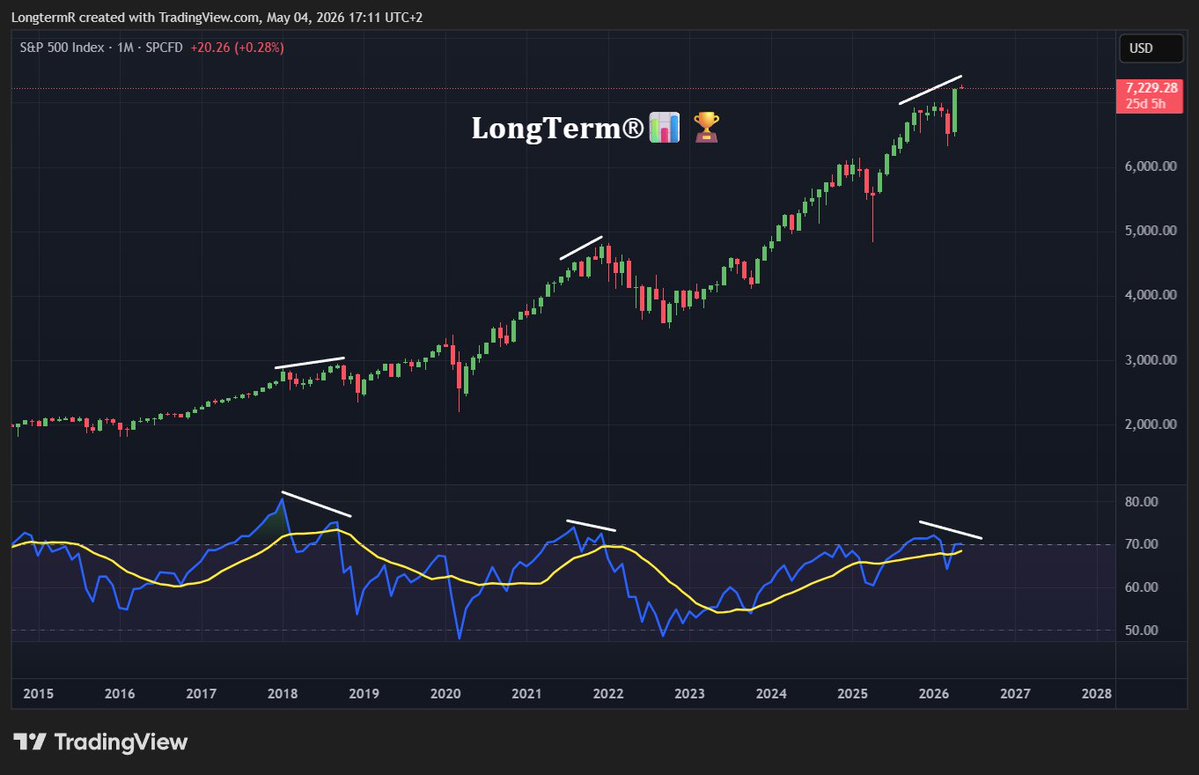Click the trophy emoji beside LongTerm®
The width and height of the screenshot is (1199, 775).
707,128
